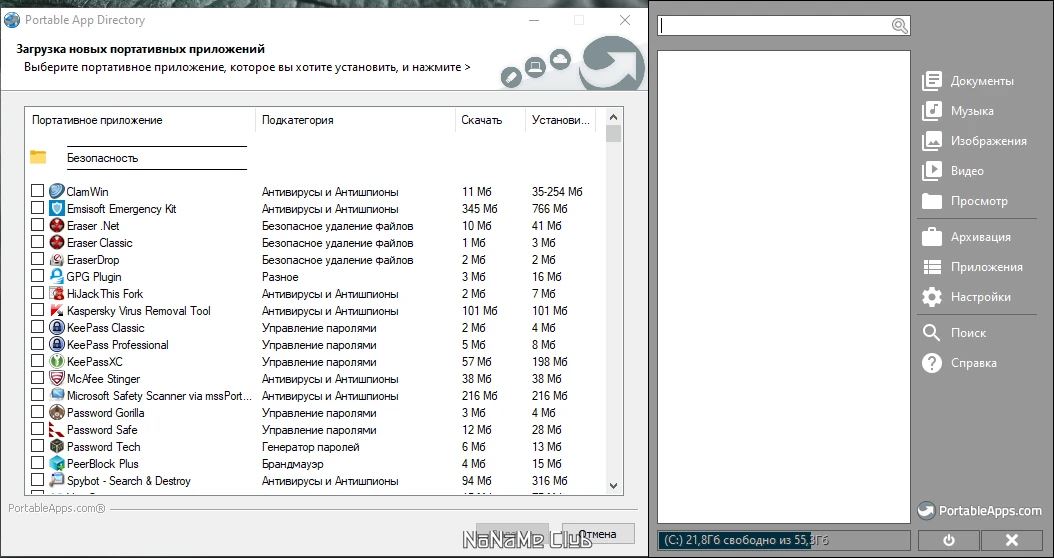Check the KeePassXC checkbox
This screenshot has height=558, width=1054.
pos(38,361)
